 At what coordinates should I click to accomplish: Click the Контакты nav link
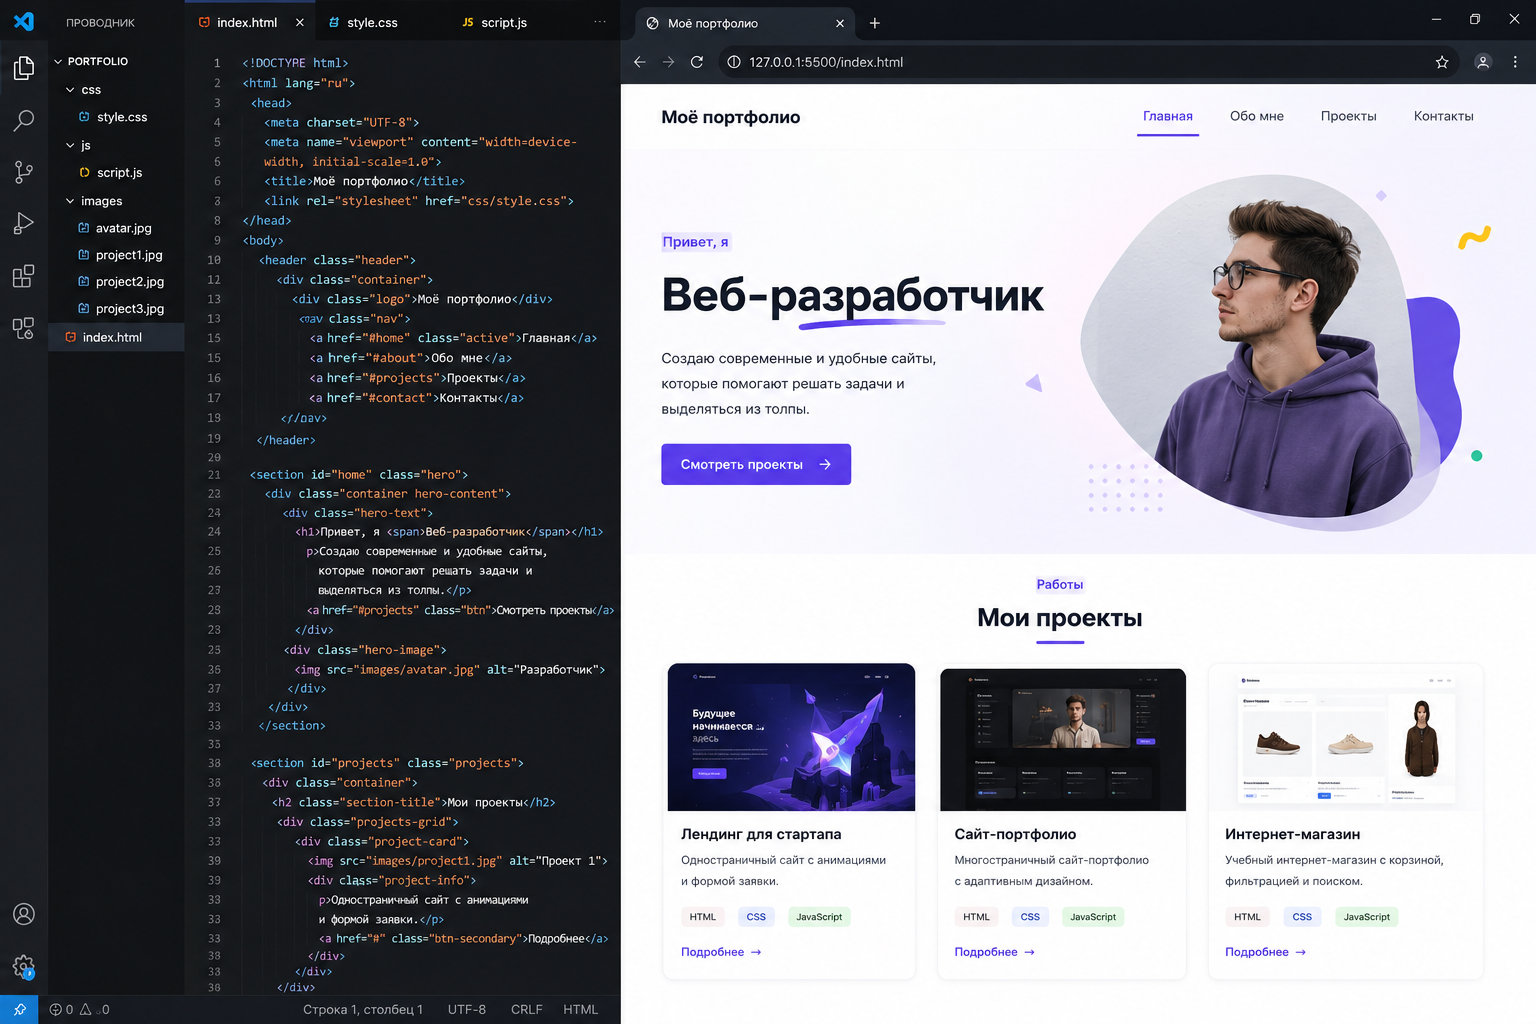click(x=1443, y=116)
